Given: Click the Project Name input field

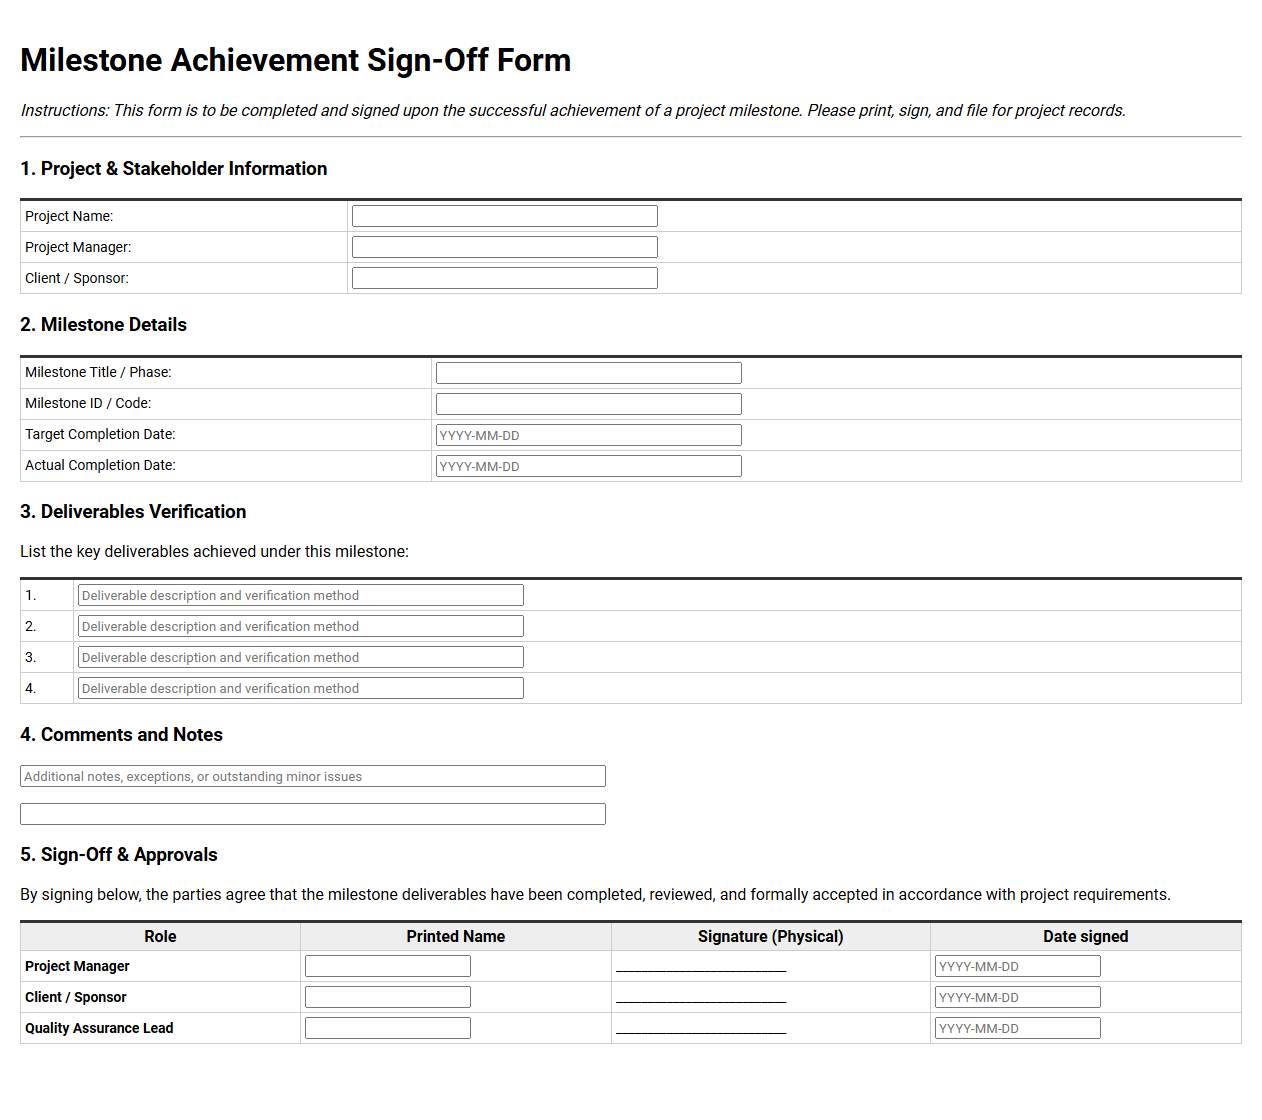Looking at the screenshot, I should click(x=505, y=216).
